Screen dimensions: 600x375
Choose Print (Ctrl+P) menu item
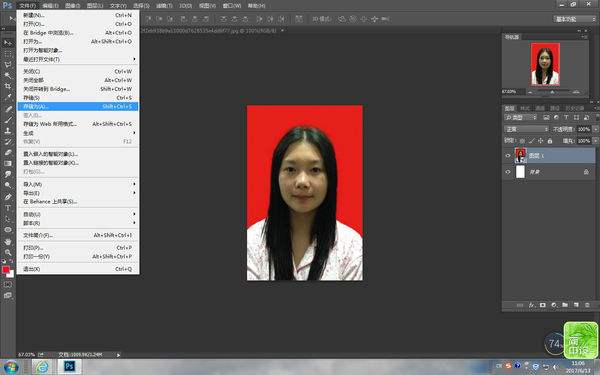coord(78,248)
